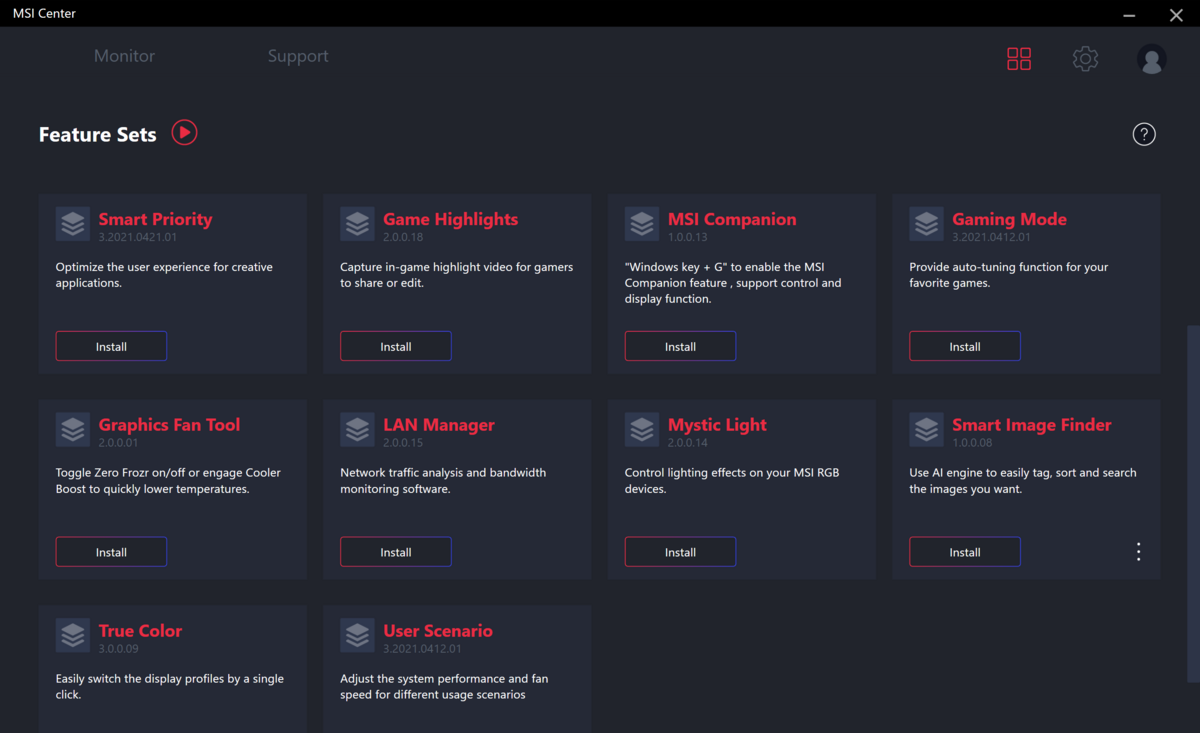
Task: Click the Feature Sets heading
Action: pos(98,134)
